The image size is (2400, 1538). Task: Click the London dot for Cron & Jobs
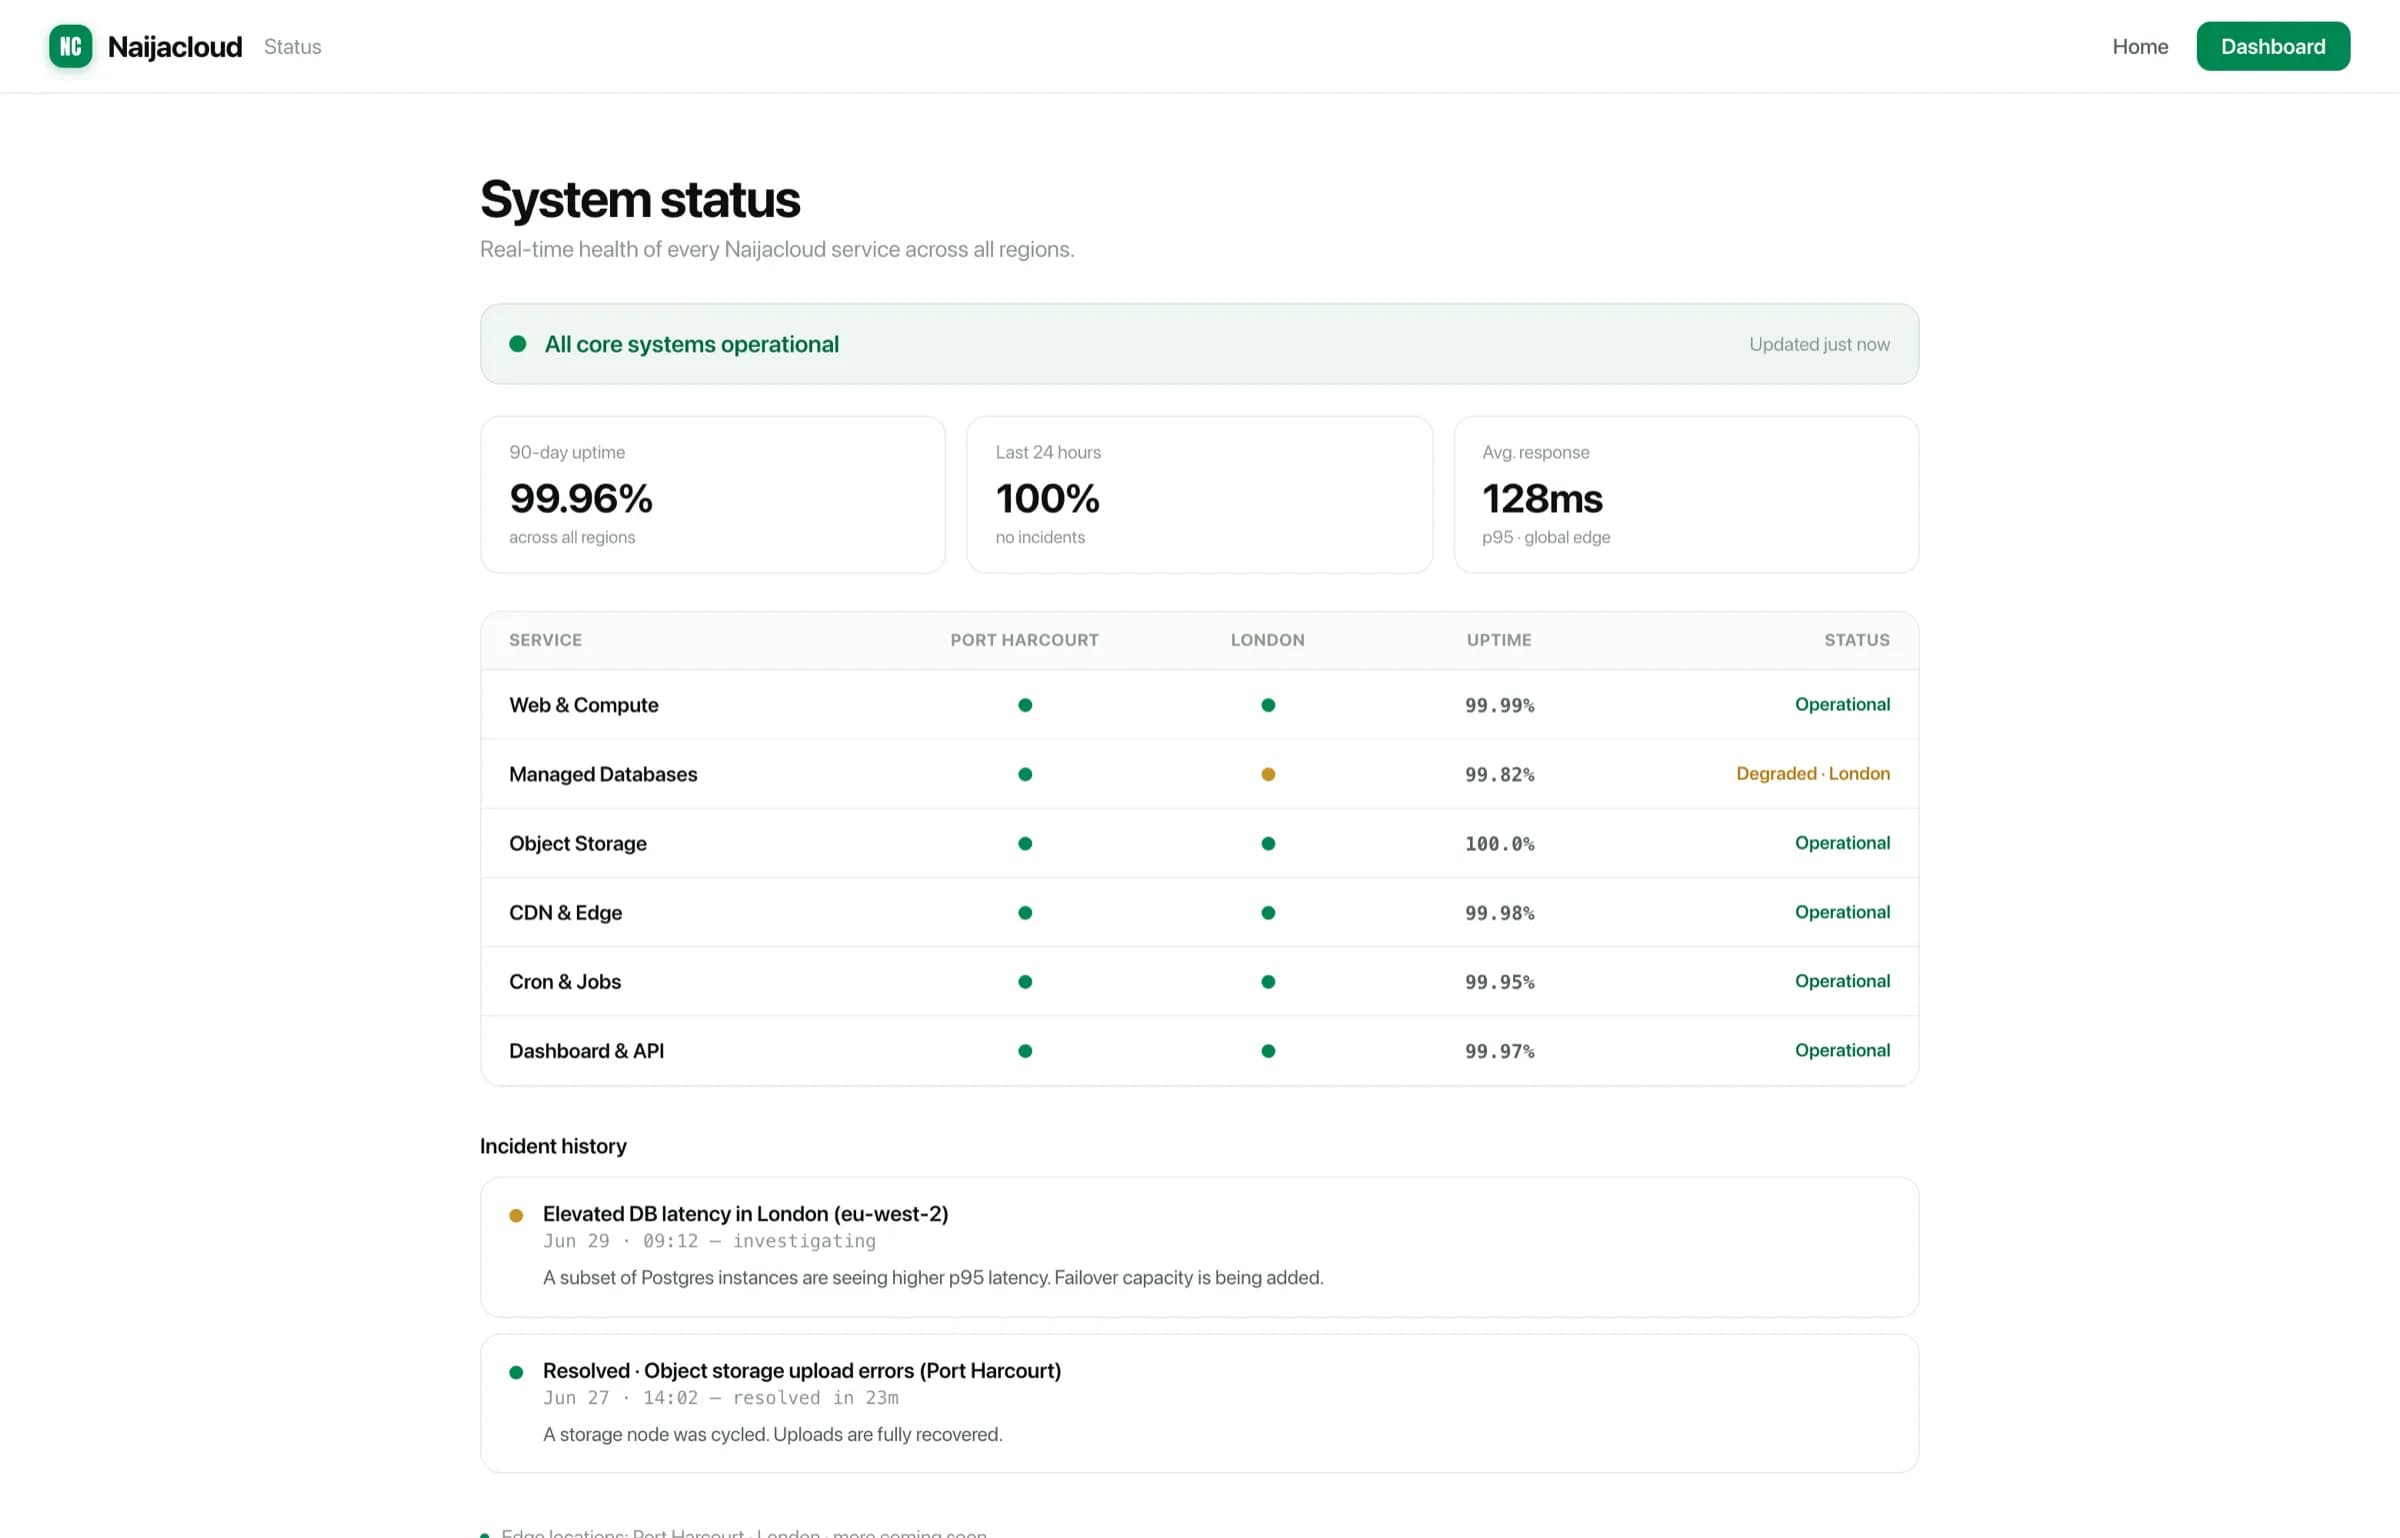[x=1268, y=981]
